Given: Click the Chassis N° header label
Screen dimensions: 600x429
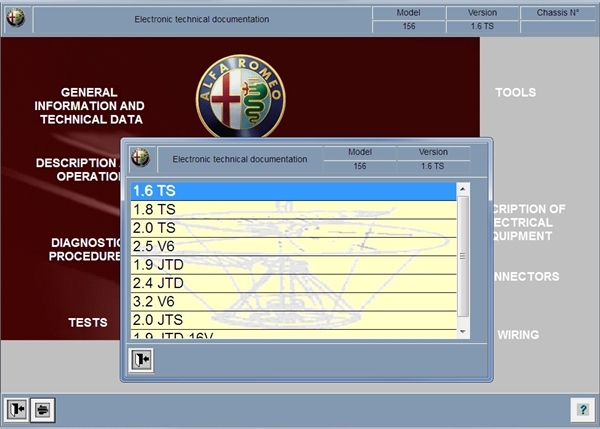Looking at the screenshot, I should click(x=558, y=13).
